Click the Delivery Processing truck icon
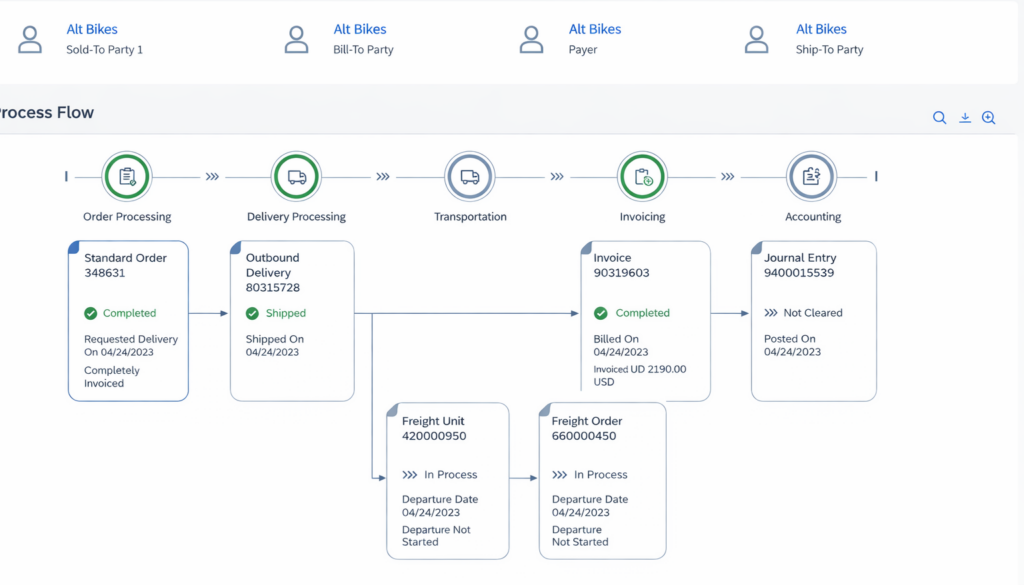 pos(297,177)
